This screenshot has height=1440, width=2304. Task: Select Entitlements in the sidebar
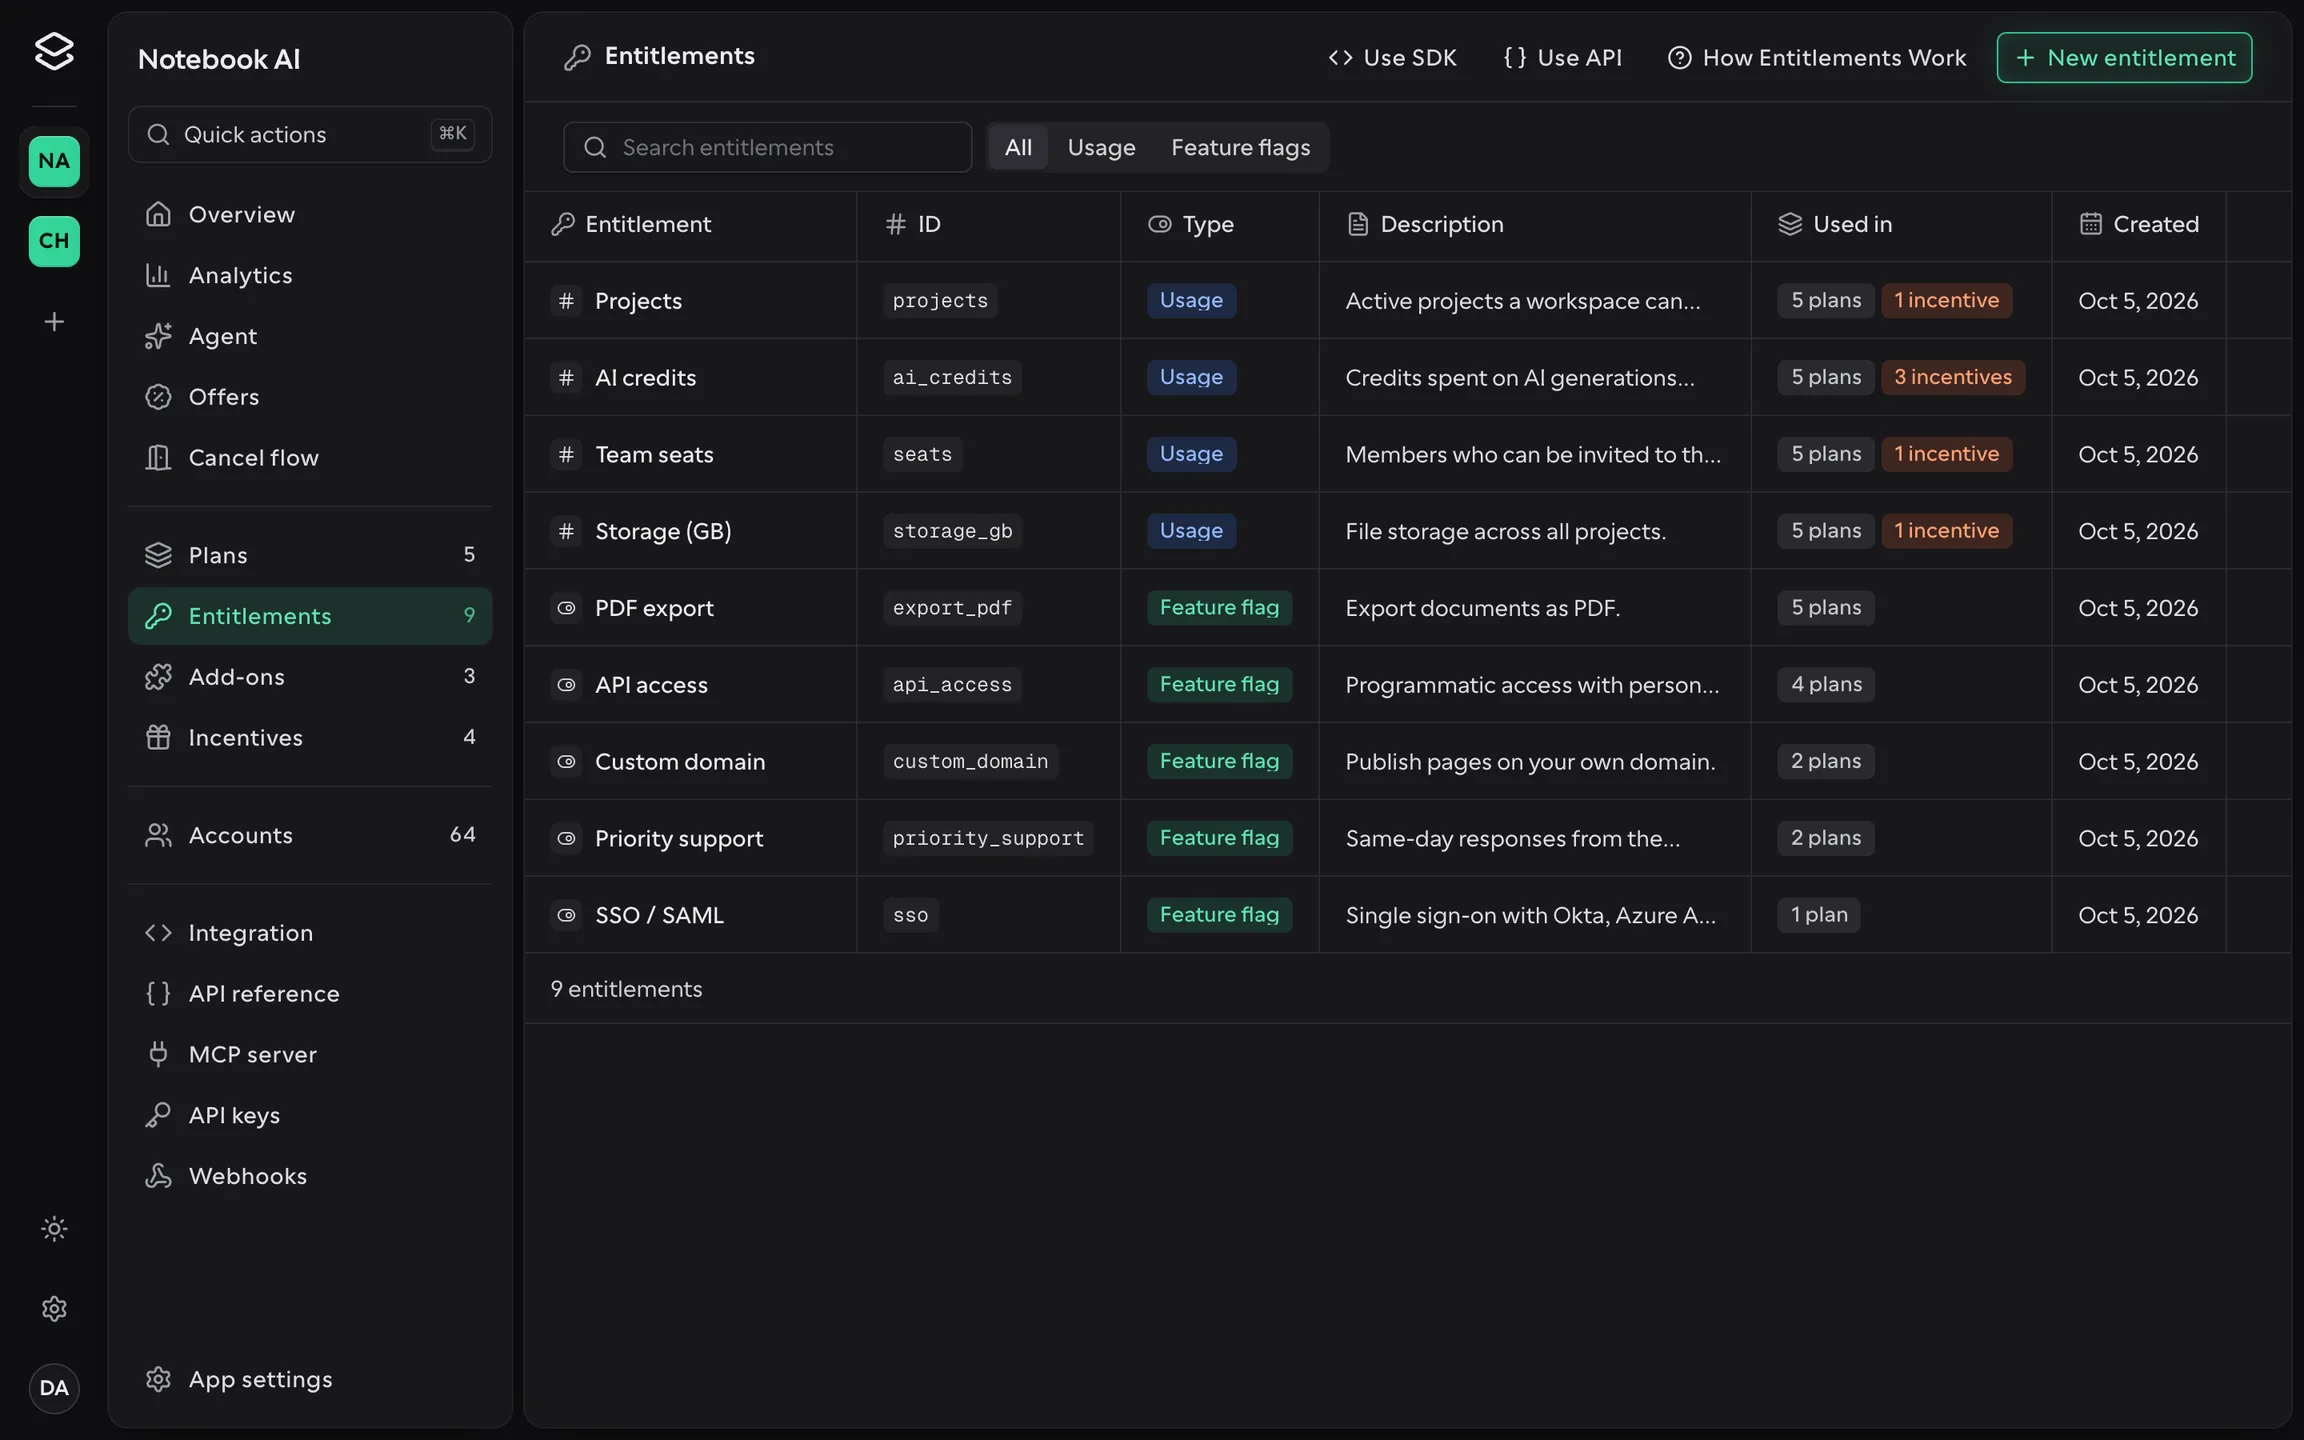(310, 616)
